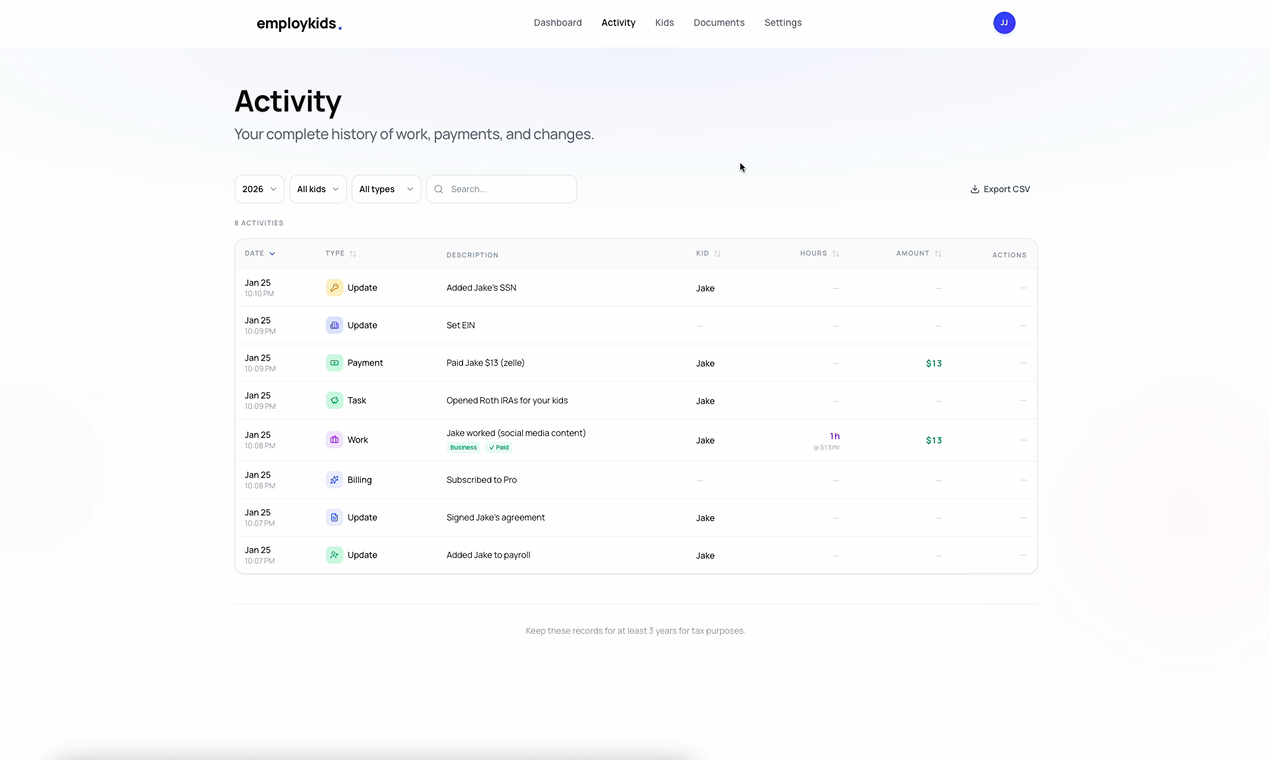This screenshot has height=760, width=1270.
Task: Click Jake in the Payment row
Action: tap(705, 364)
